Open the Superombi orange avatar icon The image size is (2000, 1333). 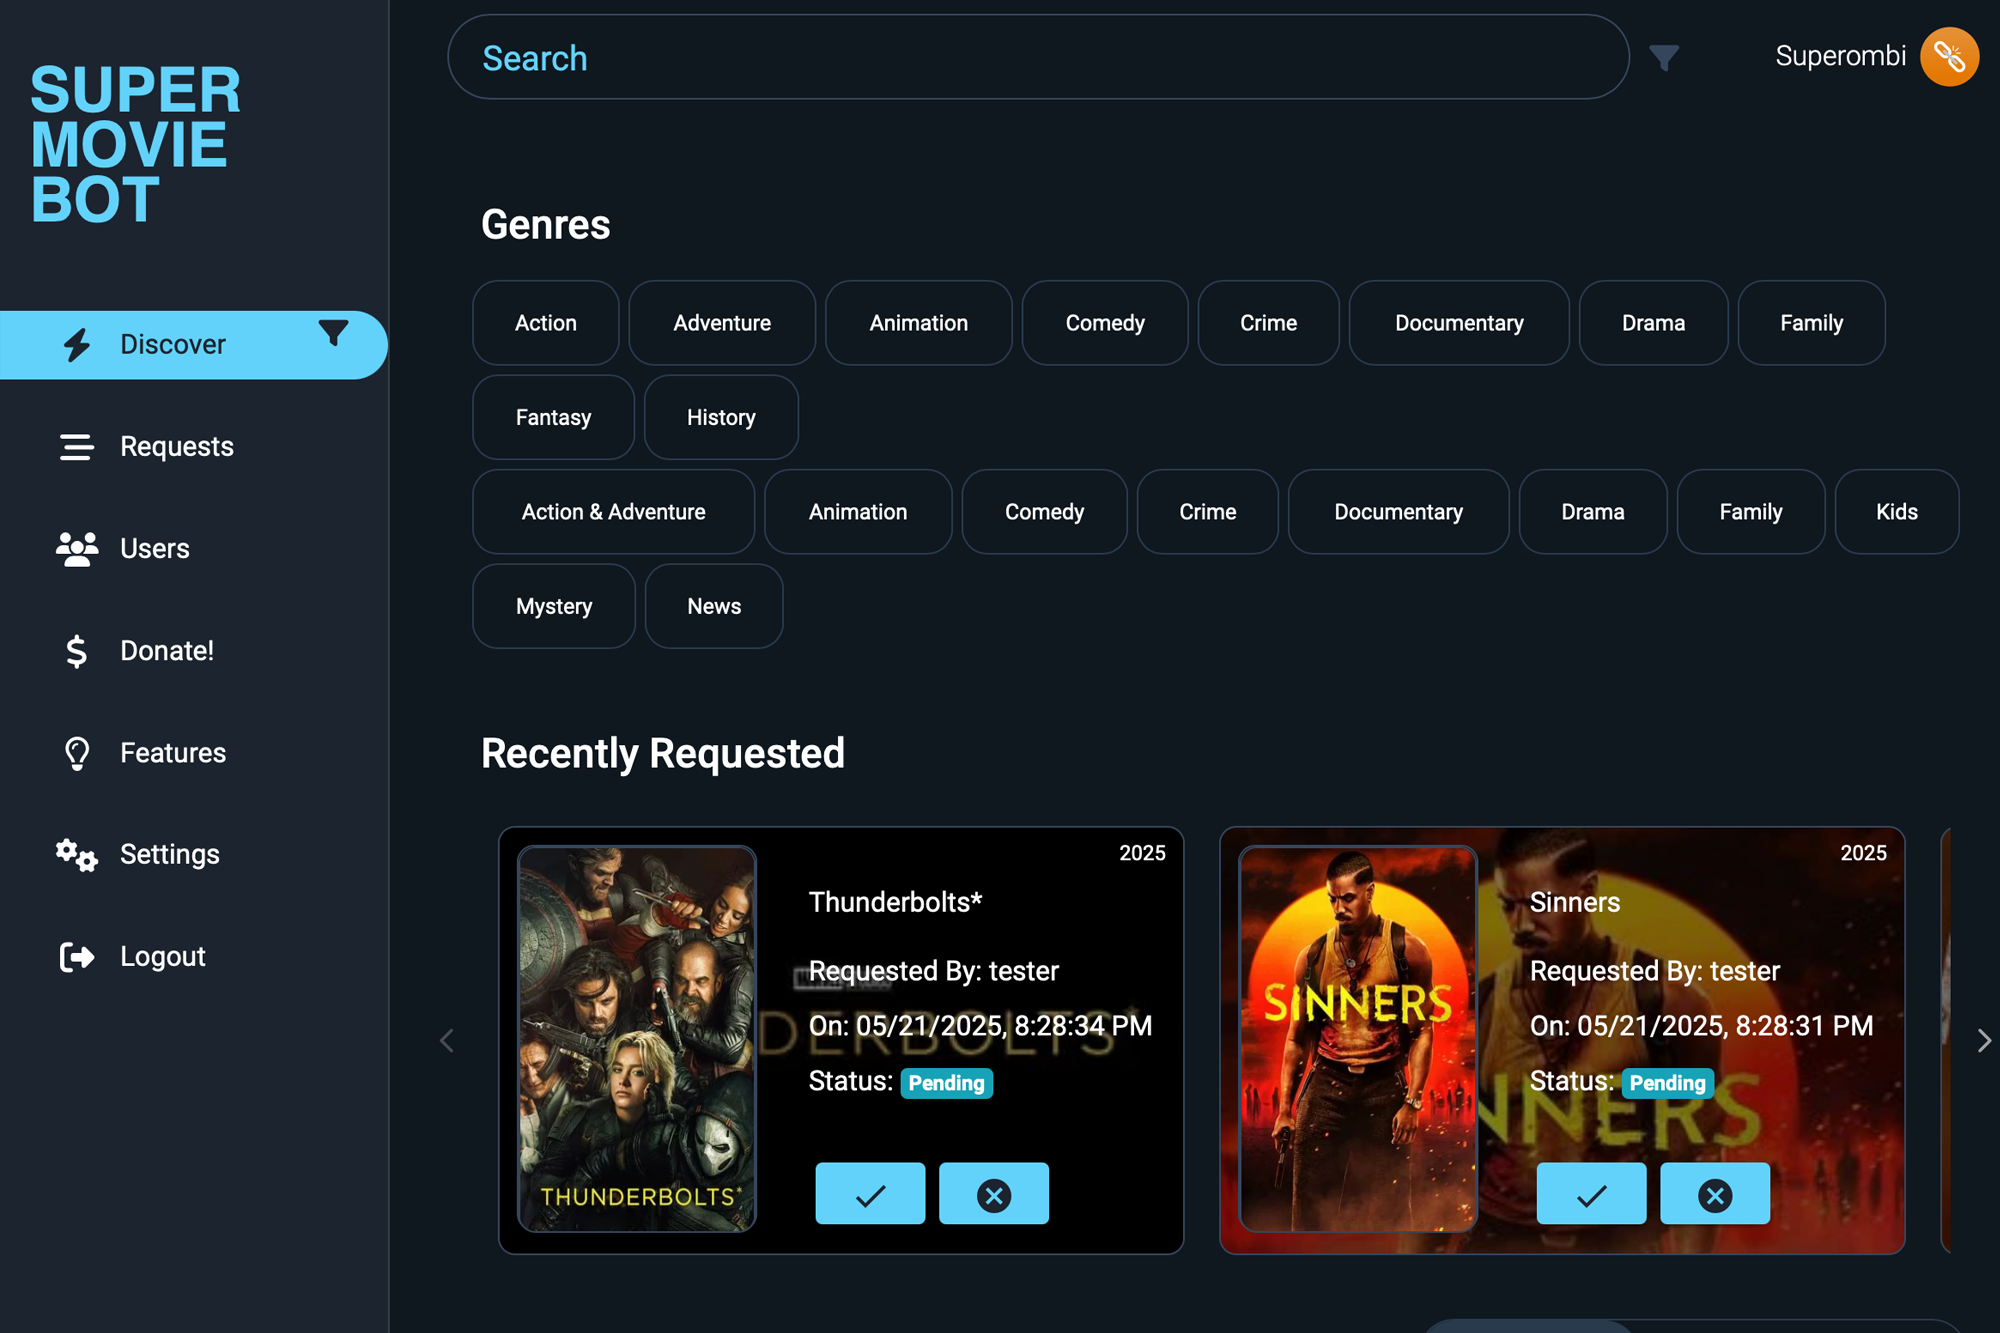pos(1949,57)
